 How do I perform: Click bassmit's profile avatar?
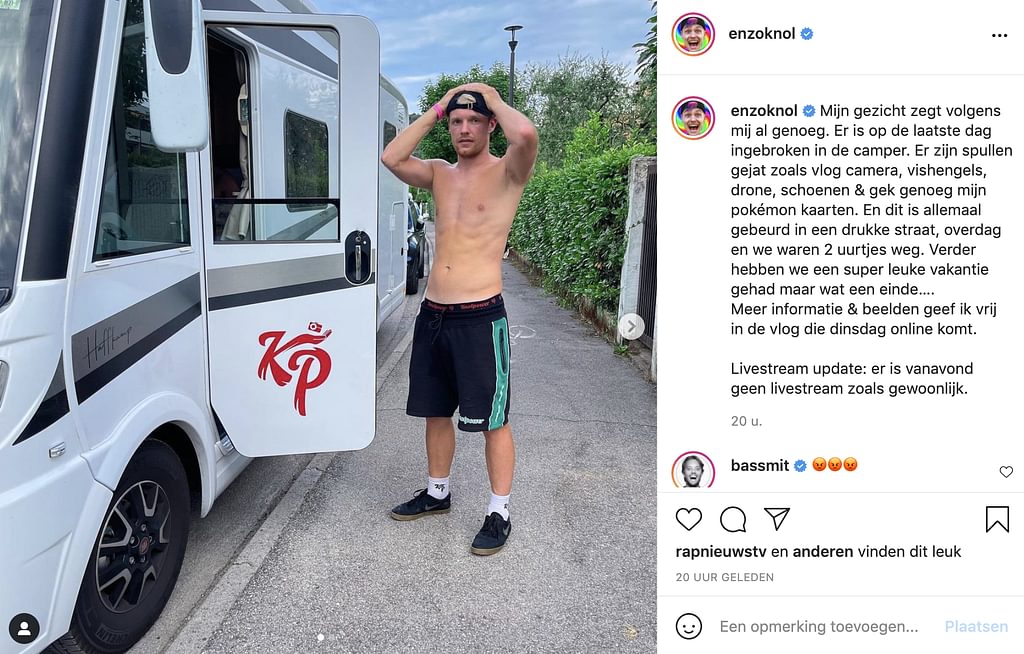[x=693, y=470]
